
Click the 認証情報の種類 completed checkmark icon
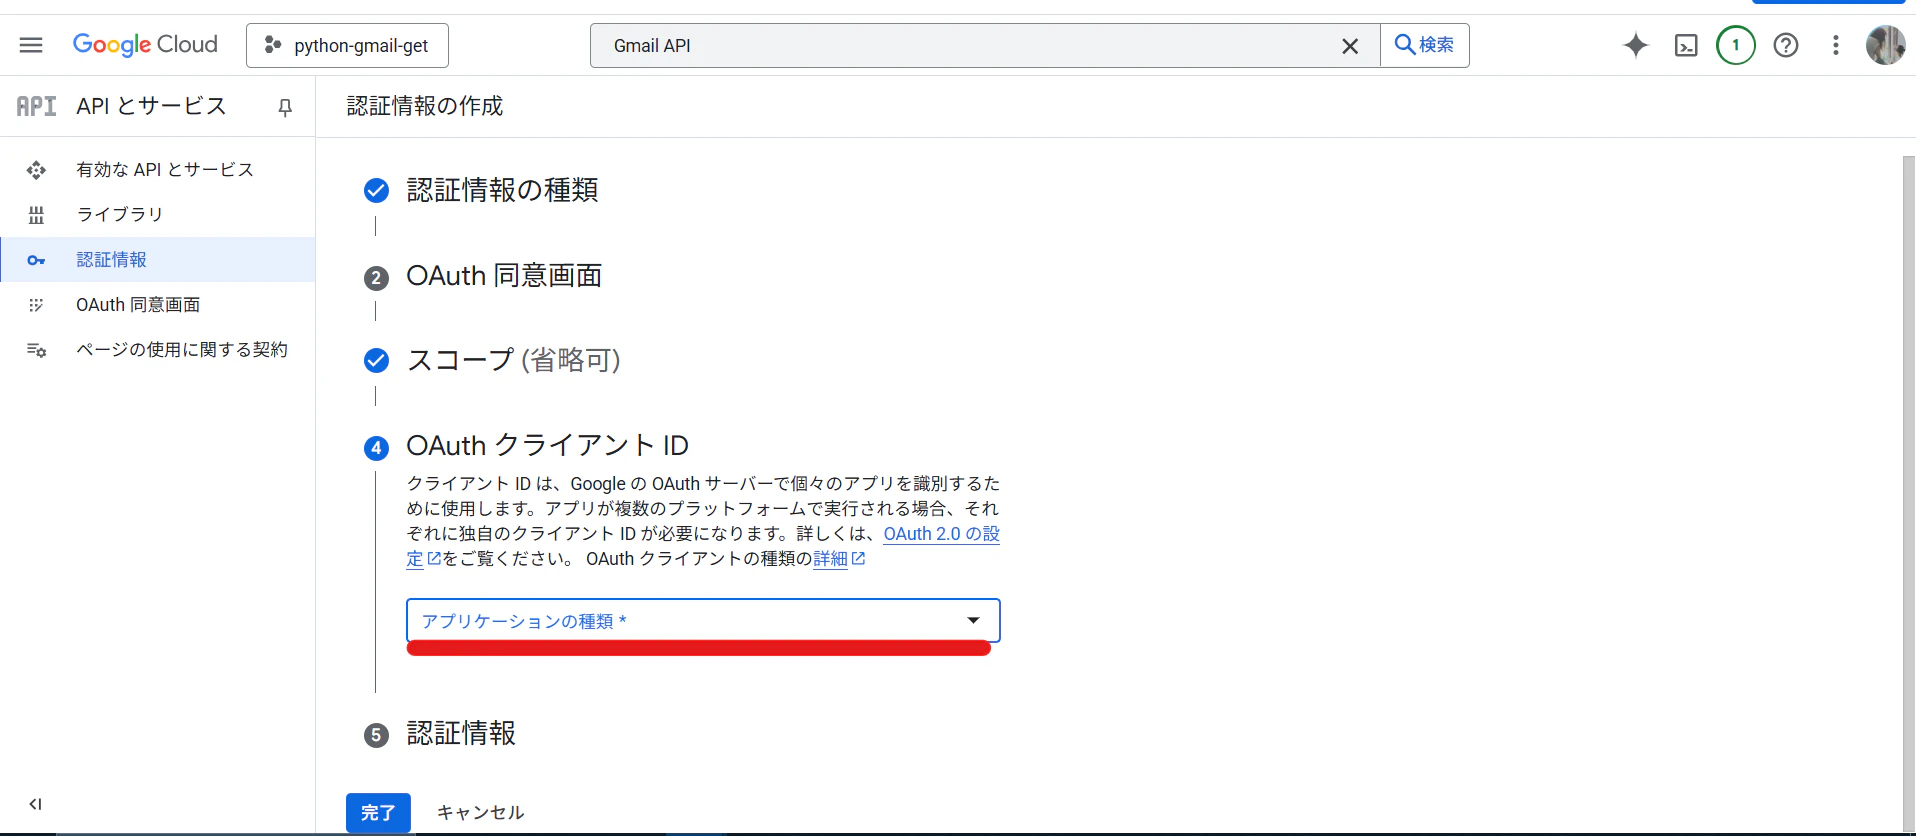[x=376, y=190]
